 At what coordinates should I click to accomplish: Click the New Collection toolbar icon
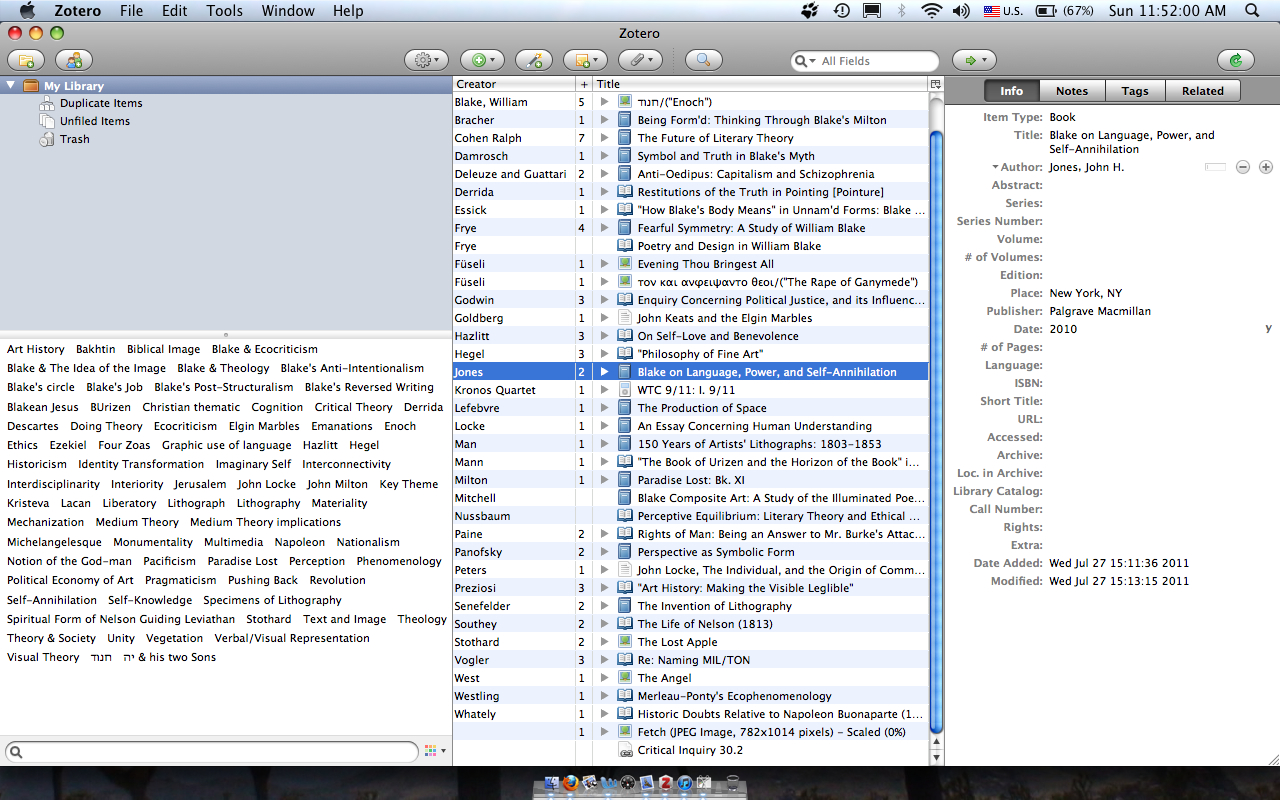(25, 61)
